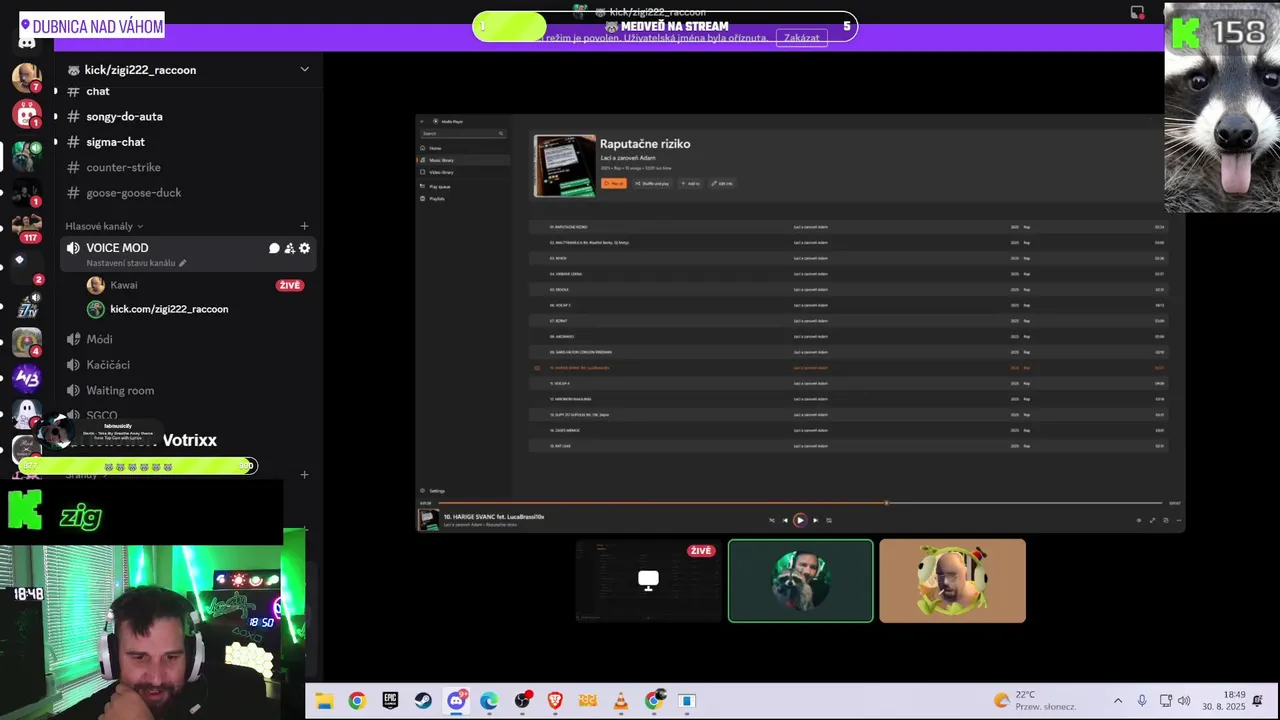Open Settings in the Media Player sidebar
The height and width of the screenshot is (720, 1280).
click(463, 491)
